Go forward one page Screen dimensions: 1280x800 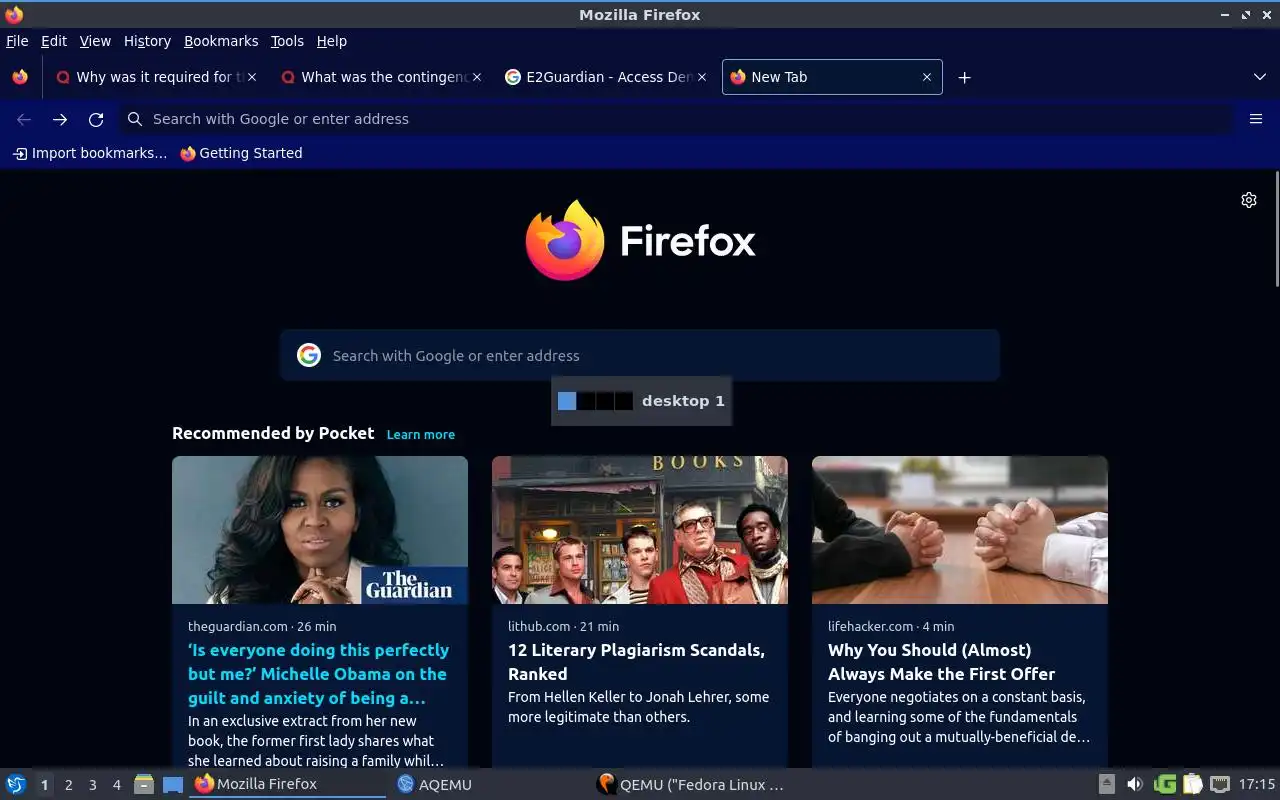60,119
